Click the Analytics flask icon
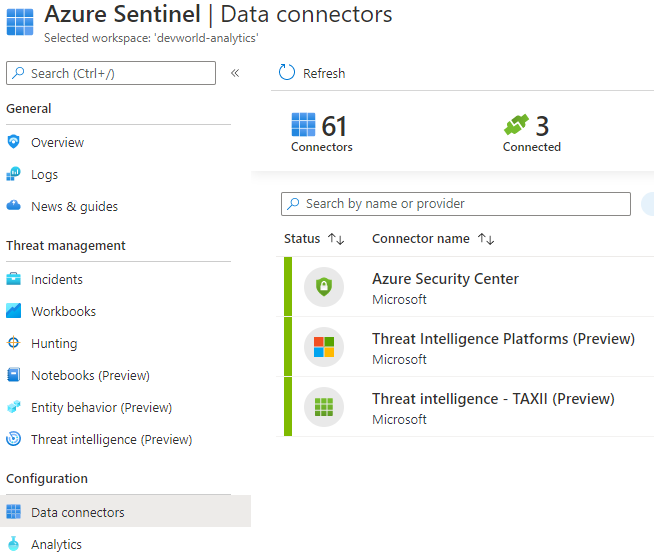 coord(13,544)
